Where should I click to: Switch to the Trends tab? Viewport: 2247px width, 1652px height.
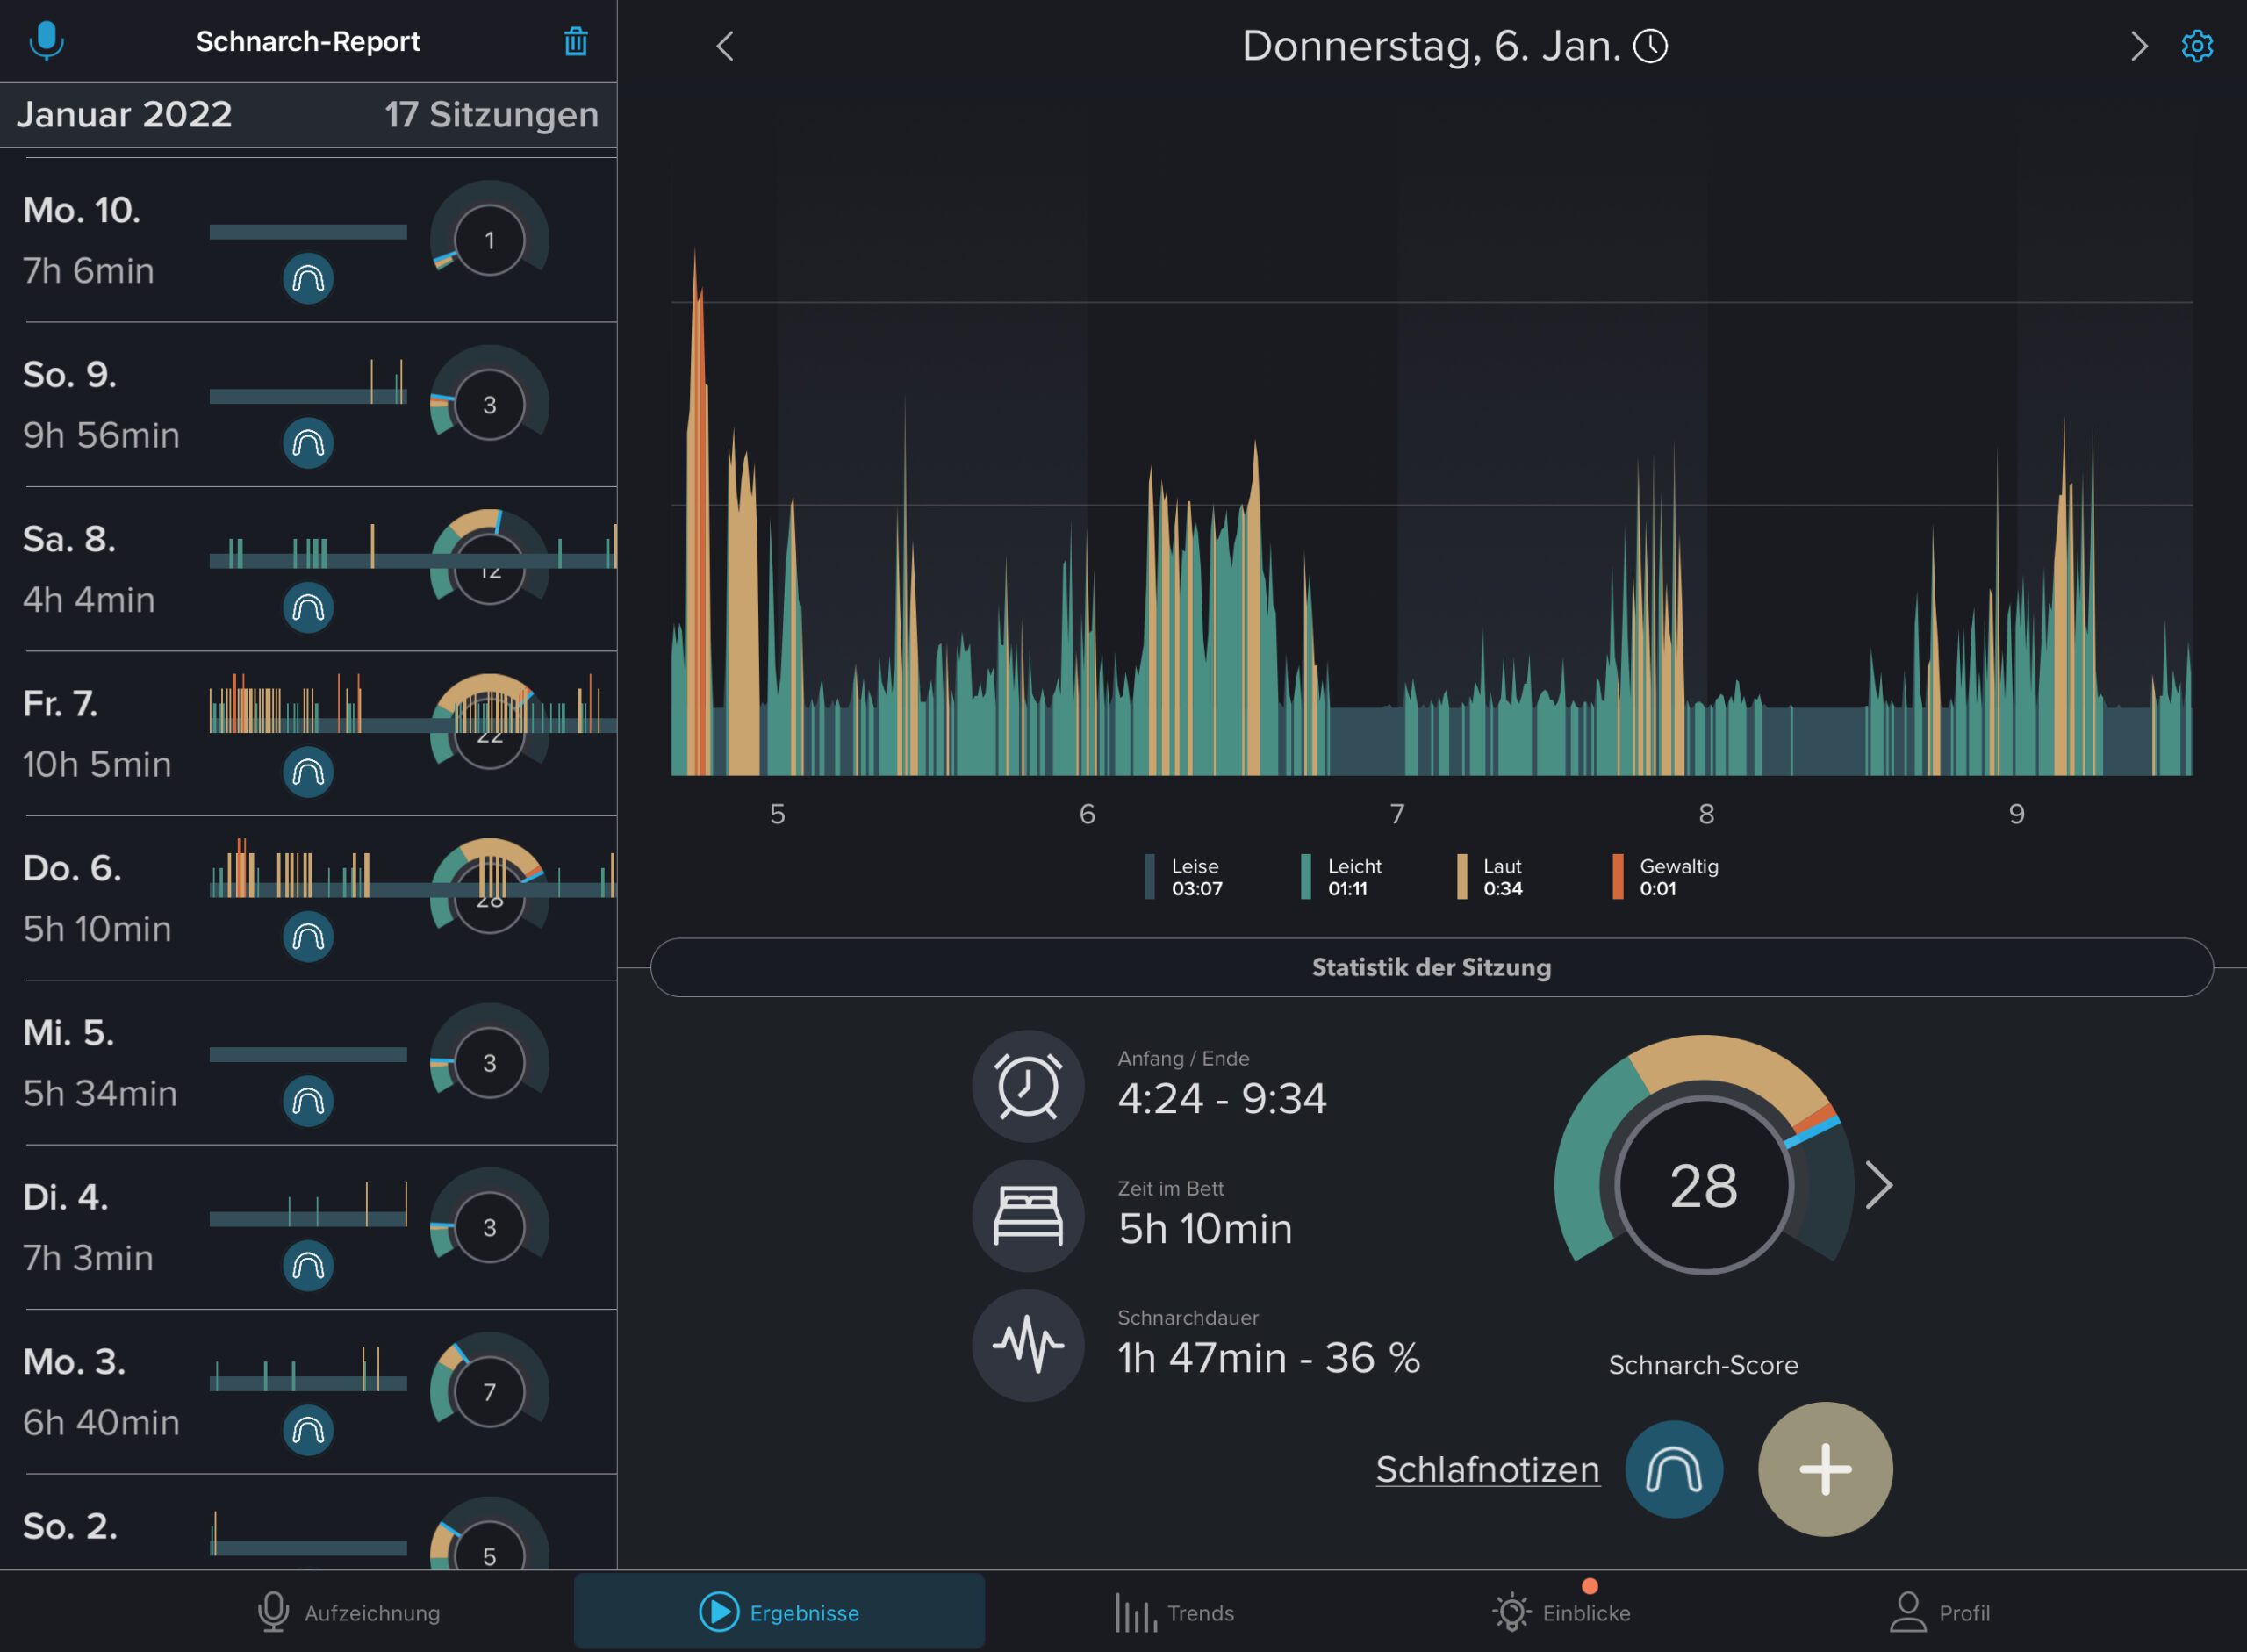coord(1174,1613)
